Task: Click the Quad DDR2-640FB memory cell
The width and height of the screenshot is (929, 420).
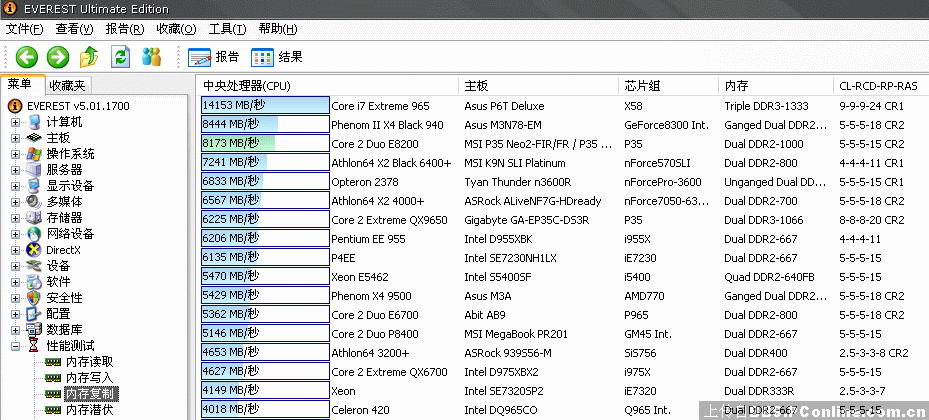Action: 770,277
